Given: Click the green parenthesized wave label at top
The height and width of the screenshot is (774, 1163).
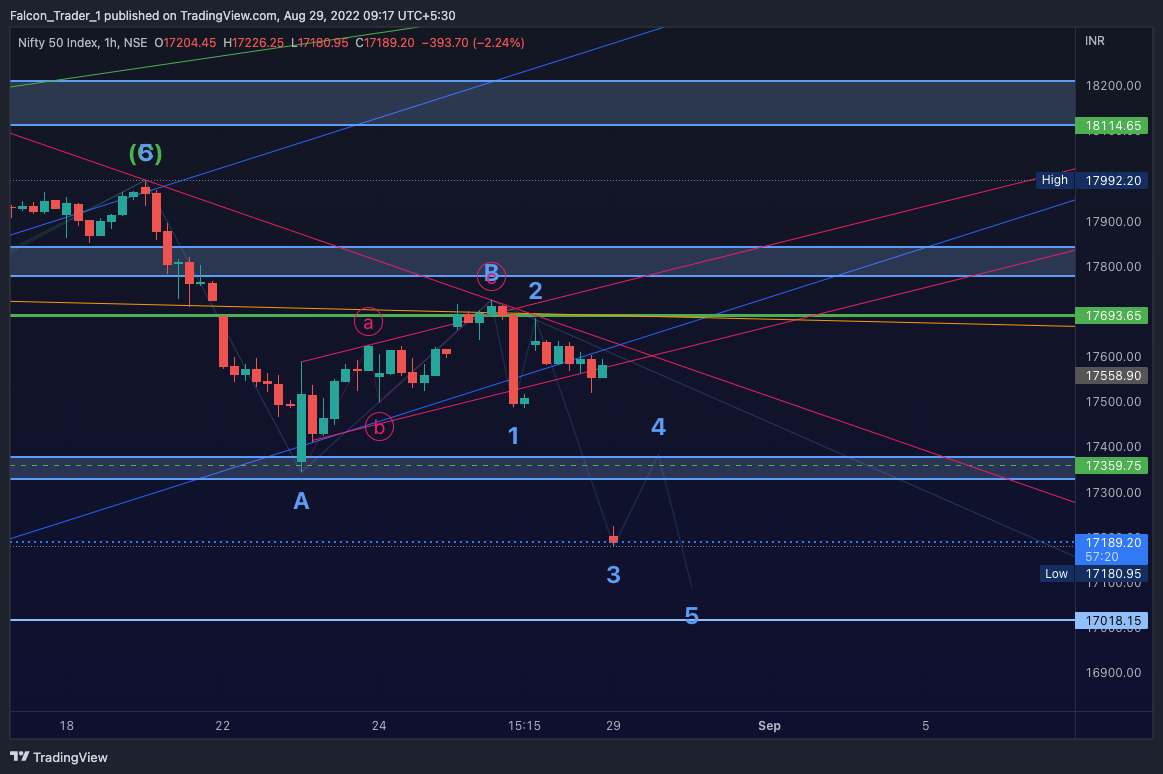Looking at the screenshot, I should [x=145, y=153].
